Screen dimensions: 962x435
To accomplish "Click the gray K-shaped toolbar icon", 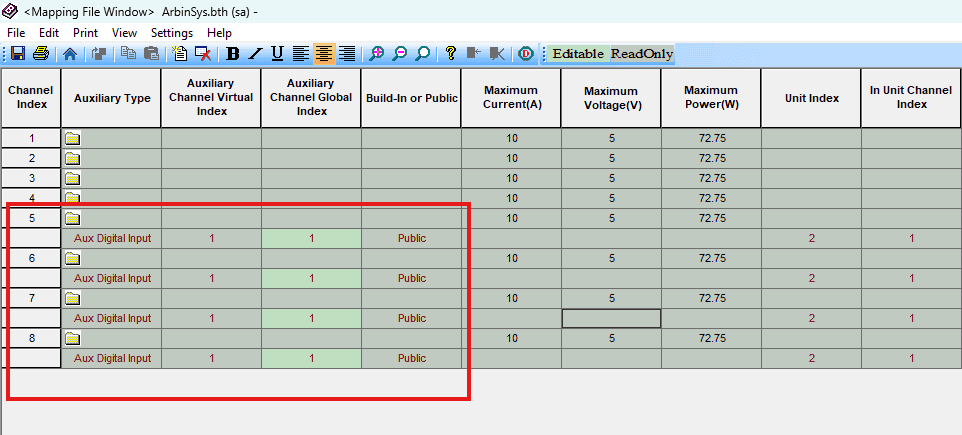I will (497, 54).
